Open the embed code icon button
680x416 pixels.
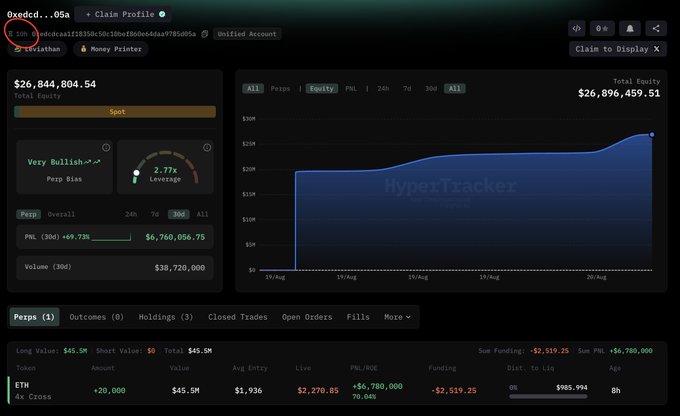(576, 29)
